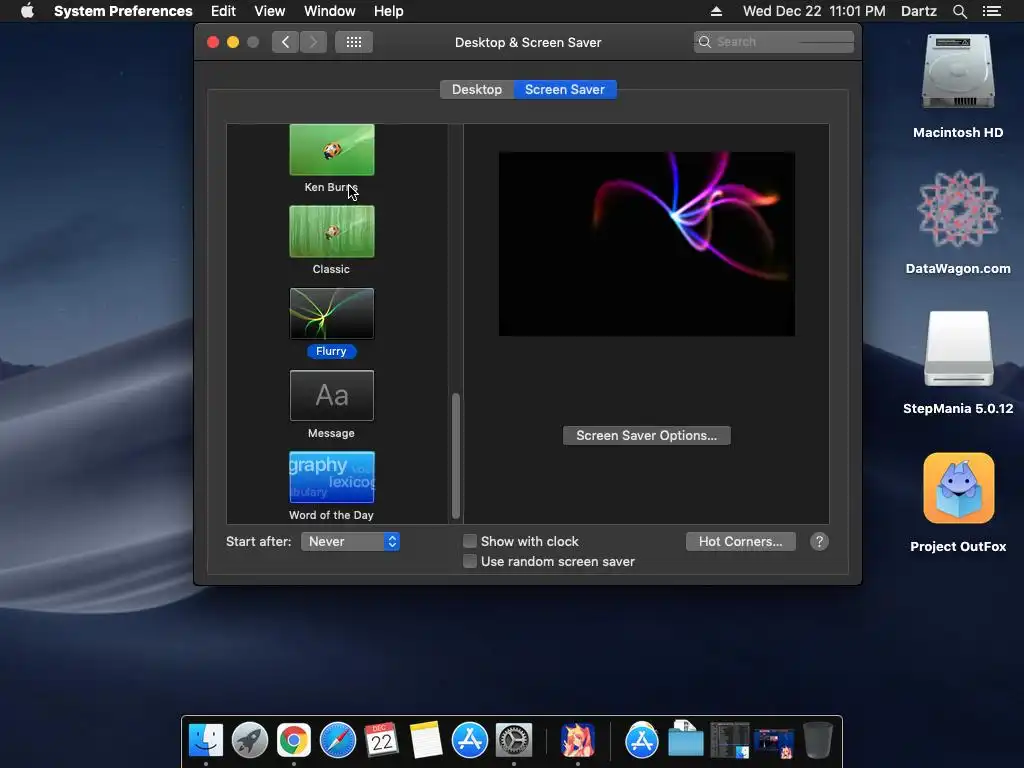Open StepMania 5.0.12 drive icon
The width and height of the screenshot is (1024, 768).
958,349
